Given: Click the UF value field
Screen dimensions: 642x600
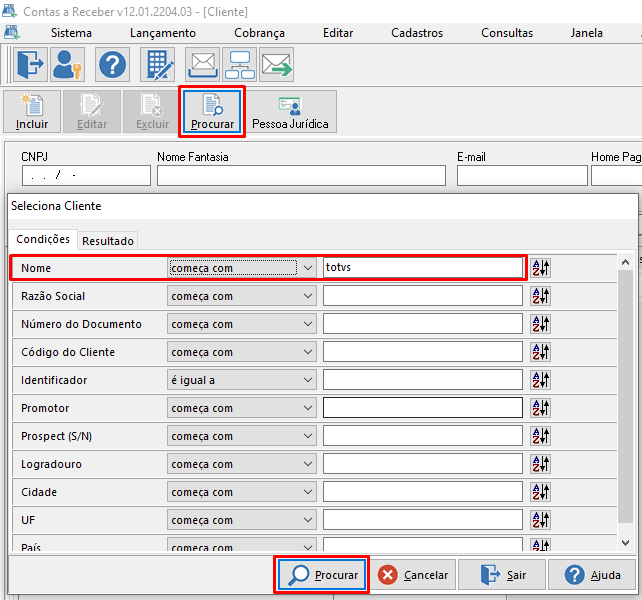Looking at the screenshot, I should 423,520.
